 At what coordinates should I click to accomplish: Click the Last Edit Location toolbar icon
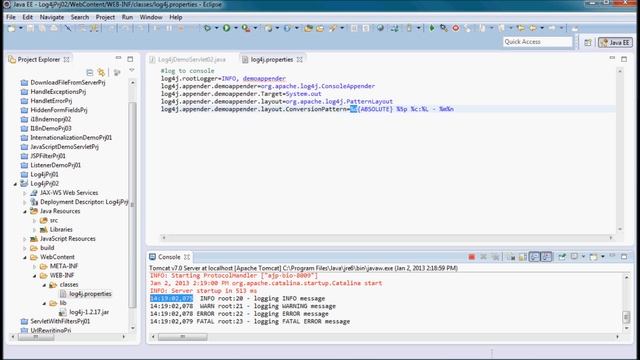pos(521,28)
